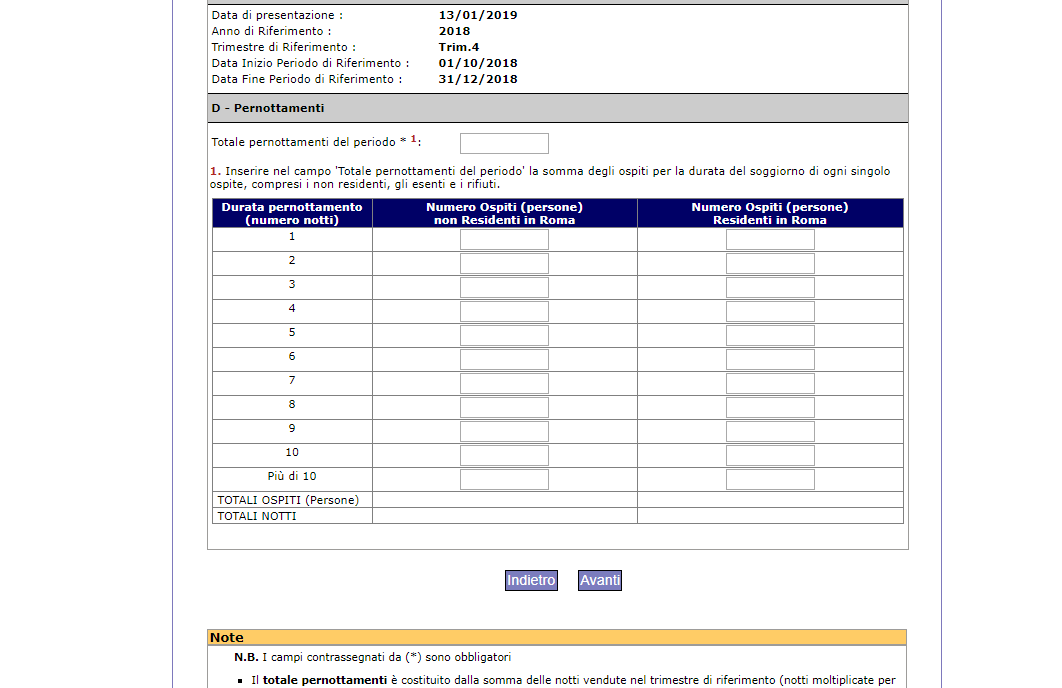Click non Residenti field for Più di 10
The height and width of the screenshot is (688, 1062).
[504, 480]
